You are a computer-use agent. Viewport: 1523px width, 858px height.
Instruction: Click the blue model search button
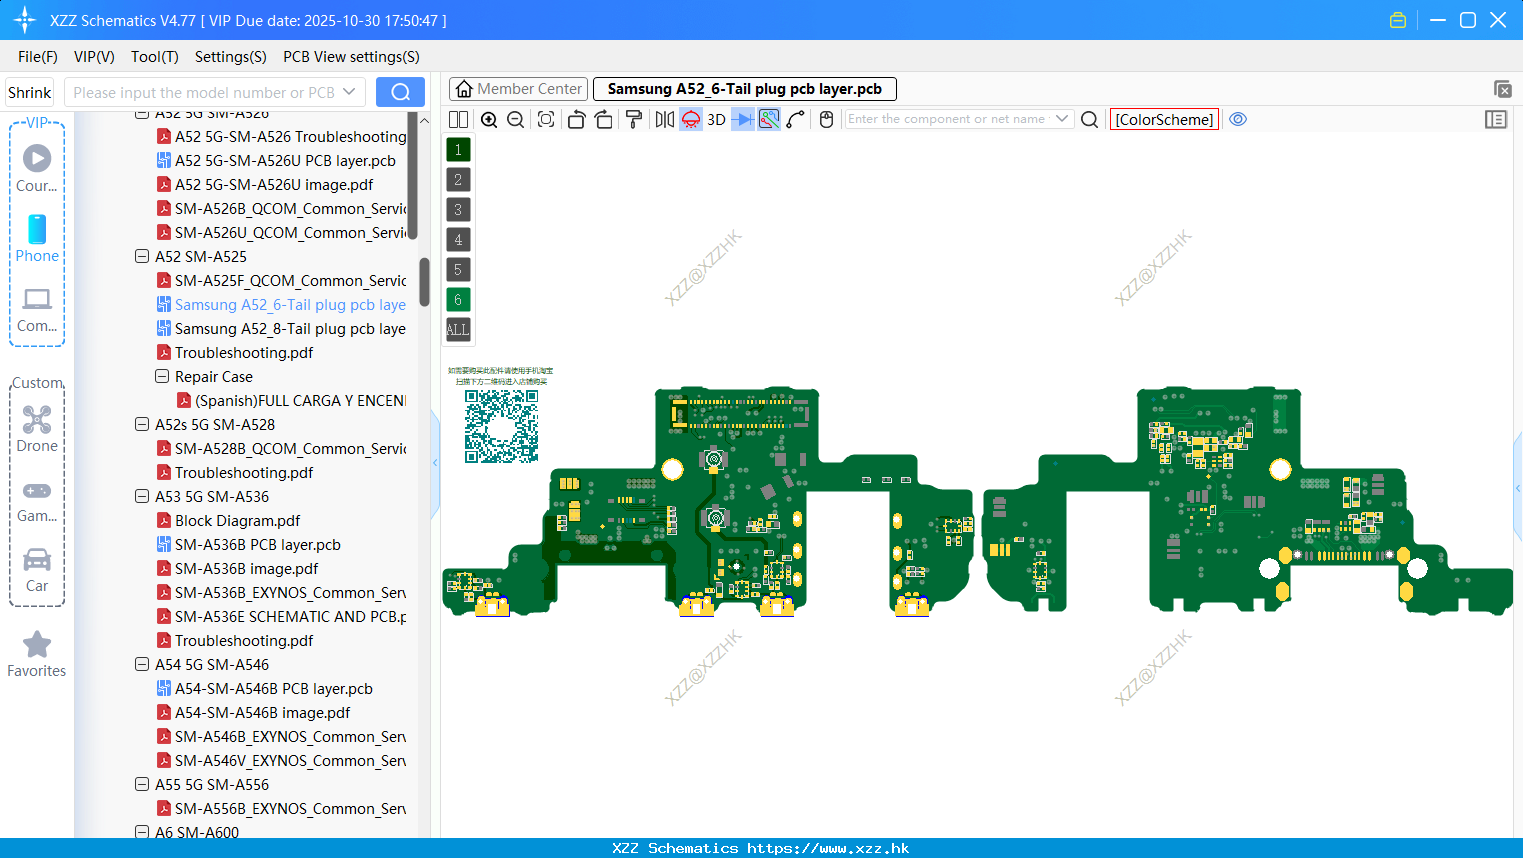tap(400, 92)
